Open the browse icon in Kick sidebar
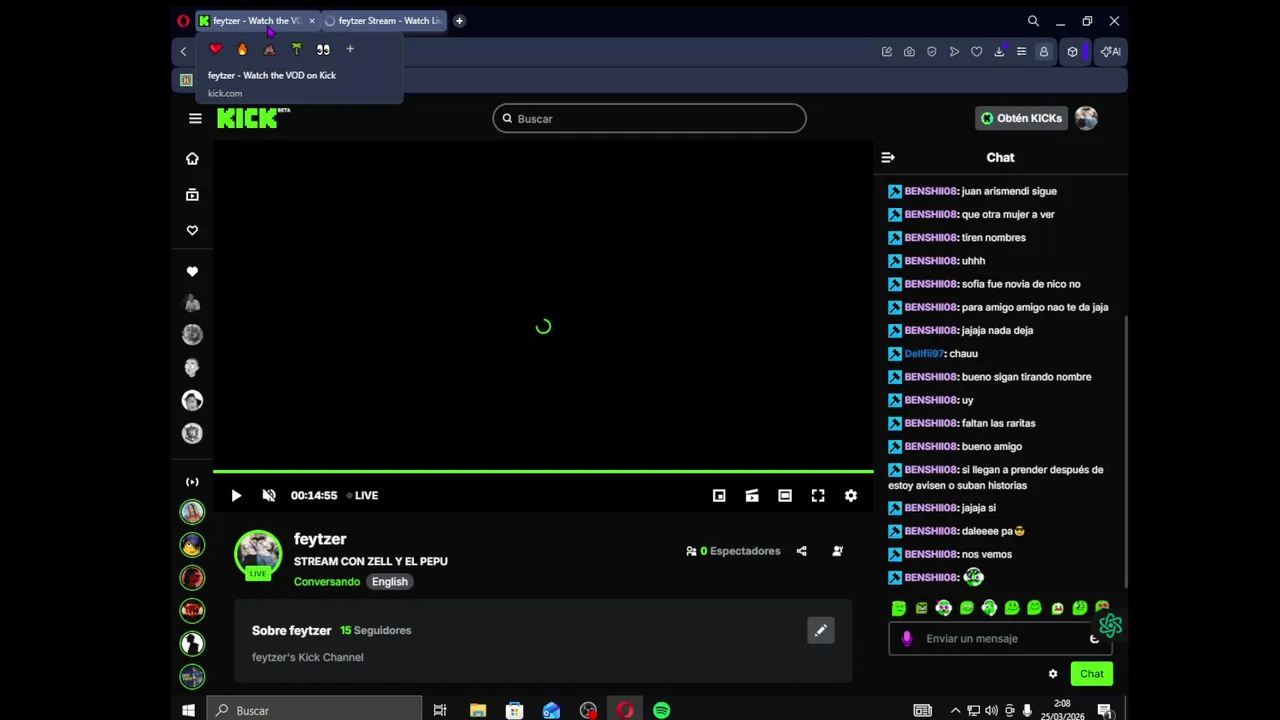Image resolution: width=1280 pixels, height=720 pixels. point(192,195)
